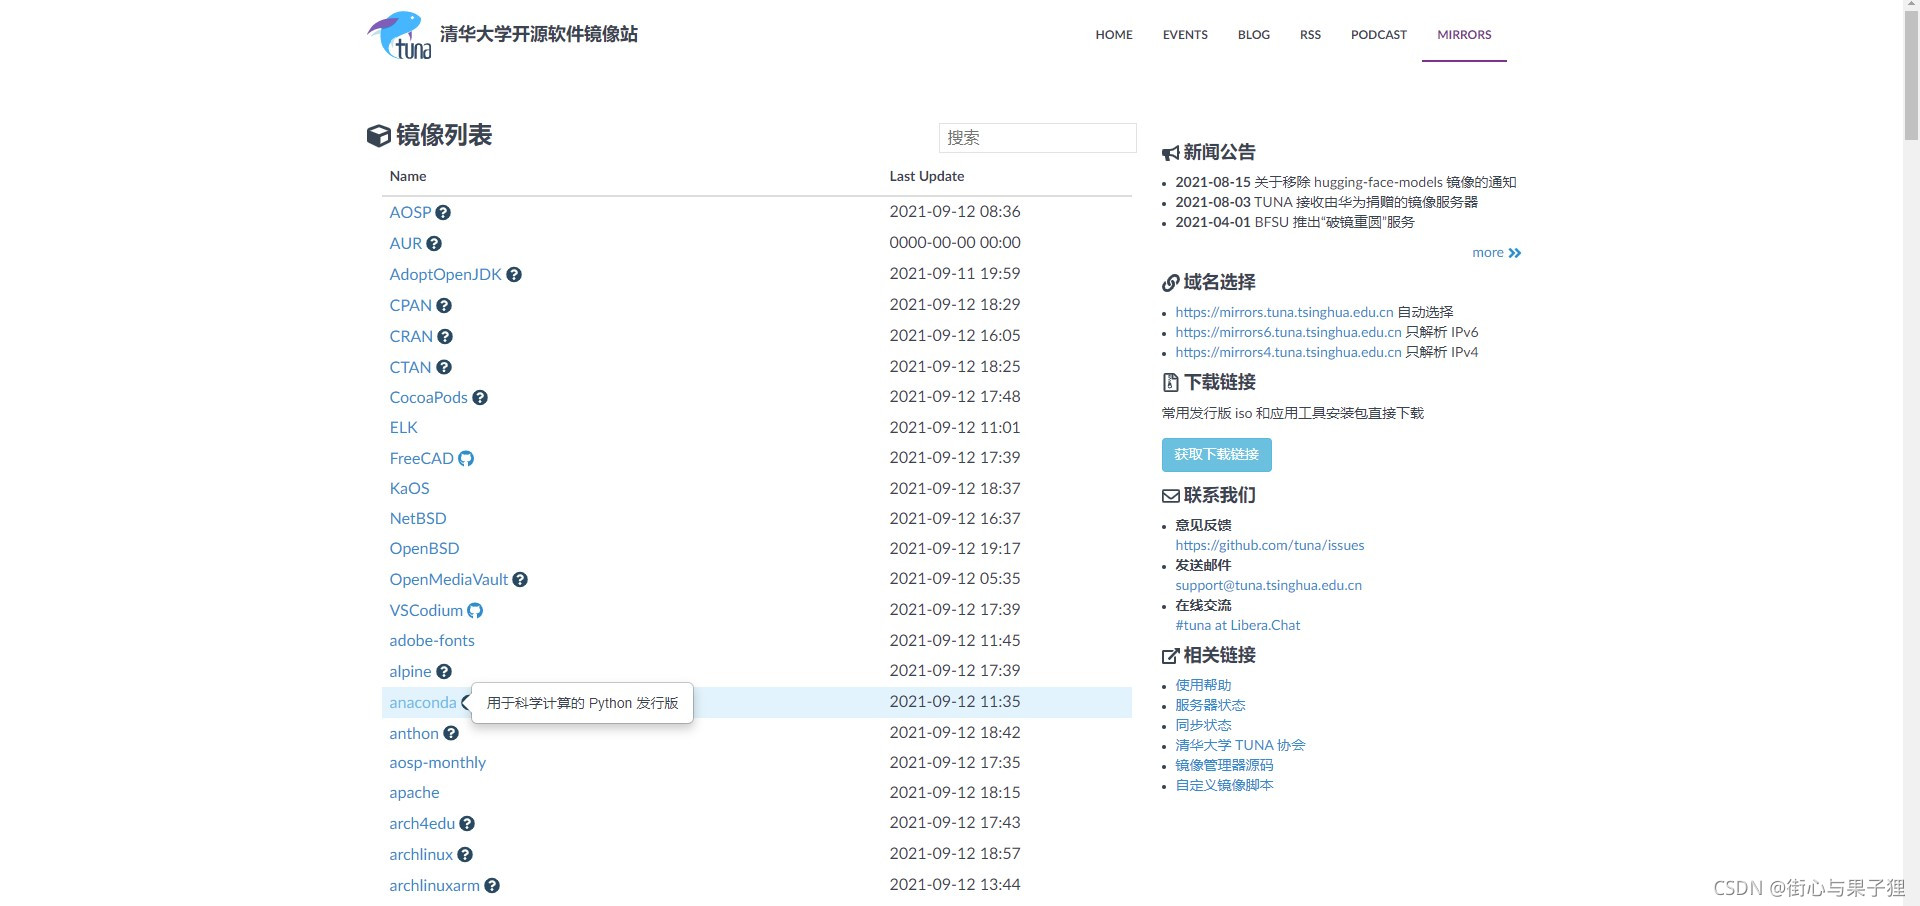Open the help icon next to alpine
The width and height of the screenshot is (1920, 906).
coord(444,672)
